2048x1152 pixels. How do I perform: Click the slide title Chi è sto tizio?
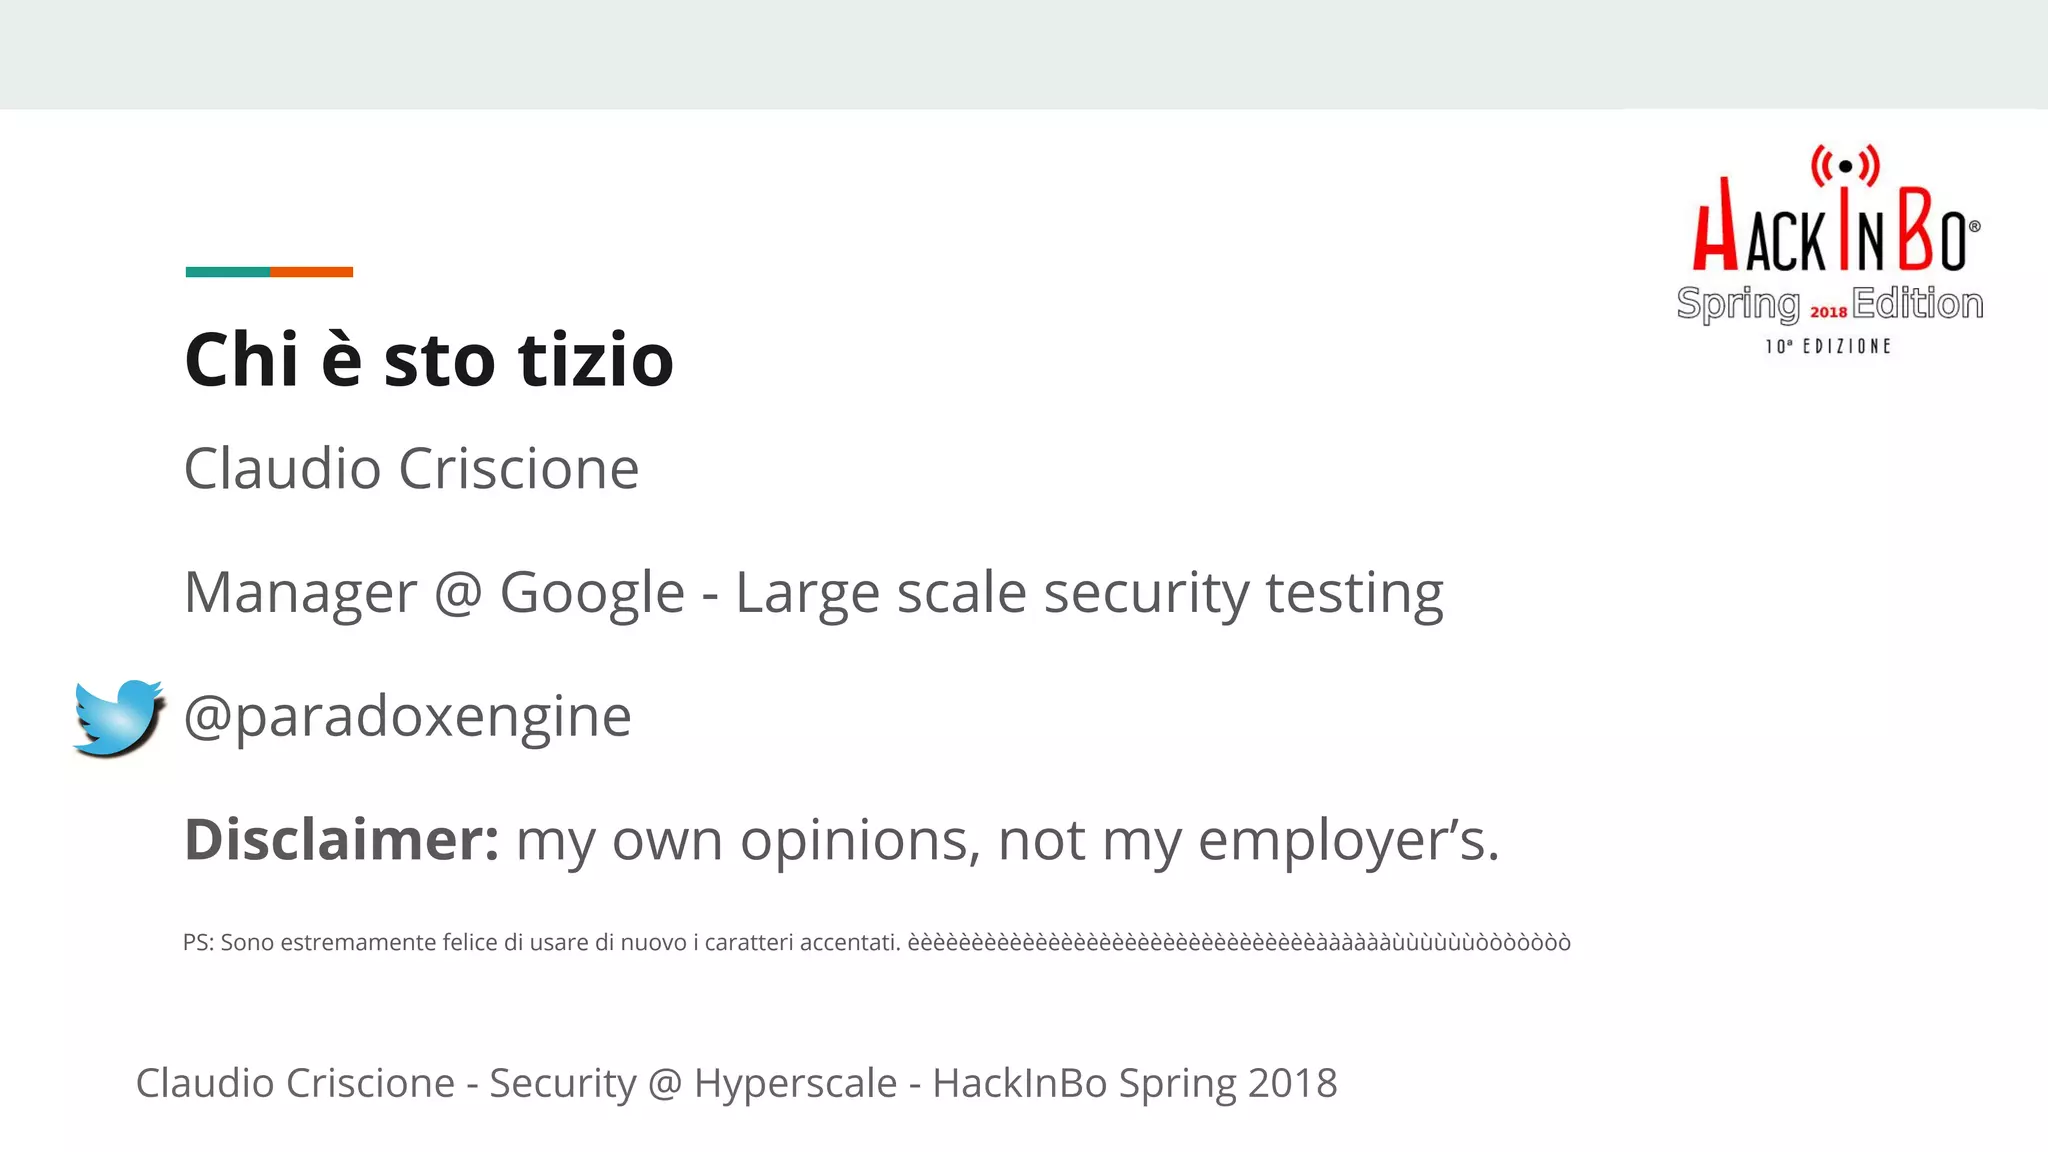point(429,359)
